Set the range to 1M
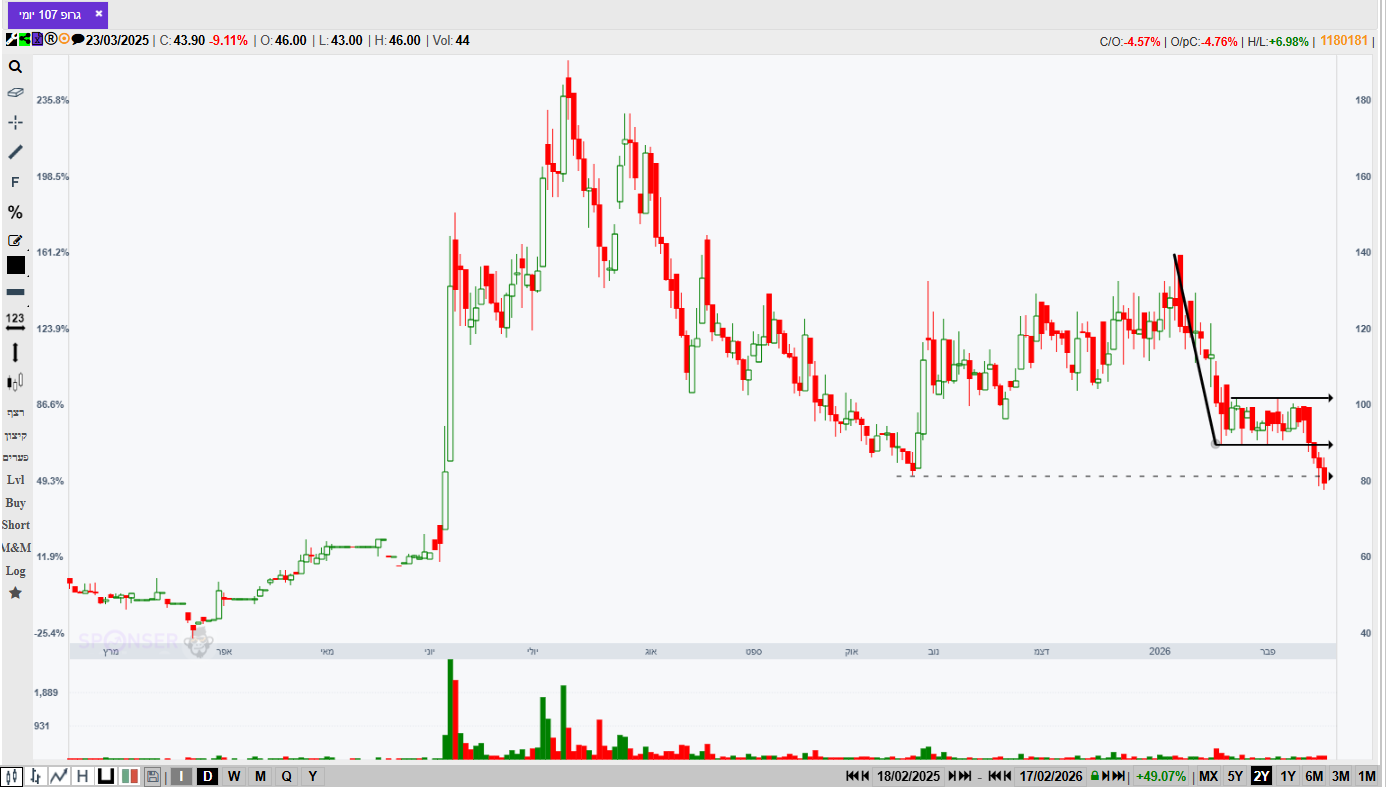Screen dimensions: 1386x787 point(1367,776)
